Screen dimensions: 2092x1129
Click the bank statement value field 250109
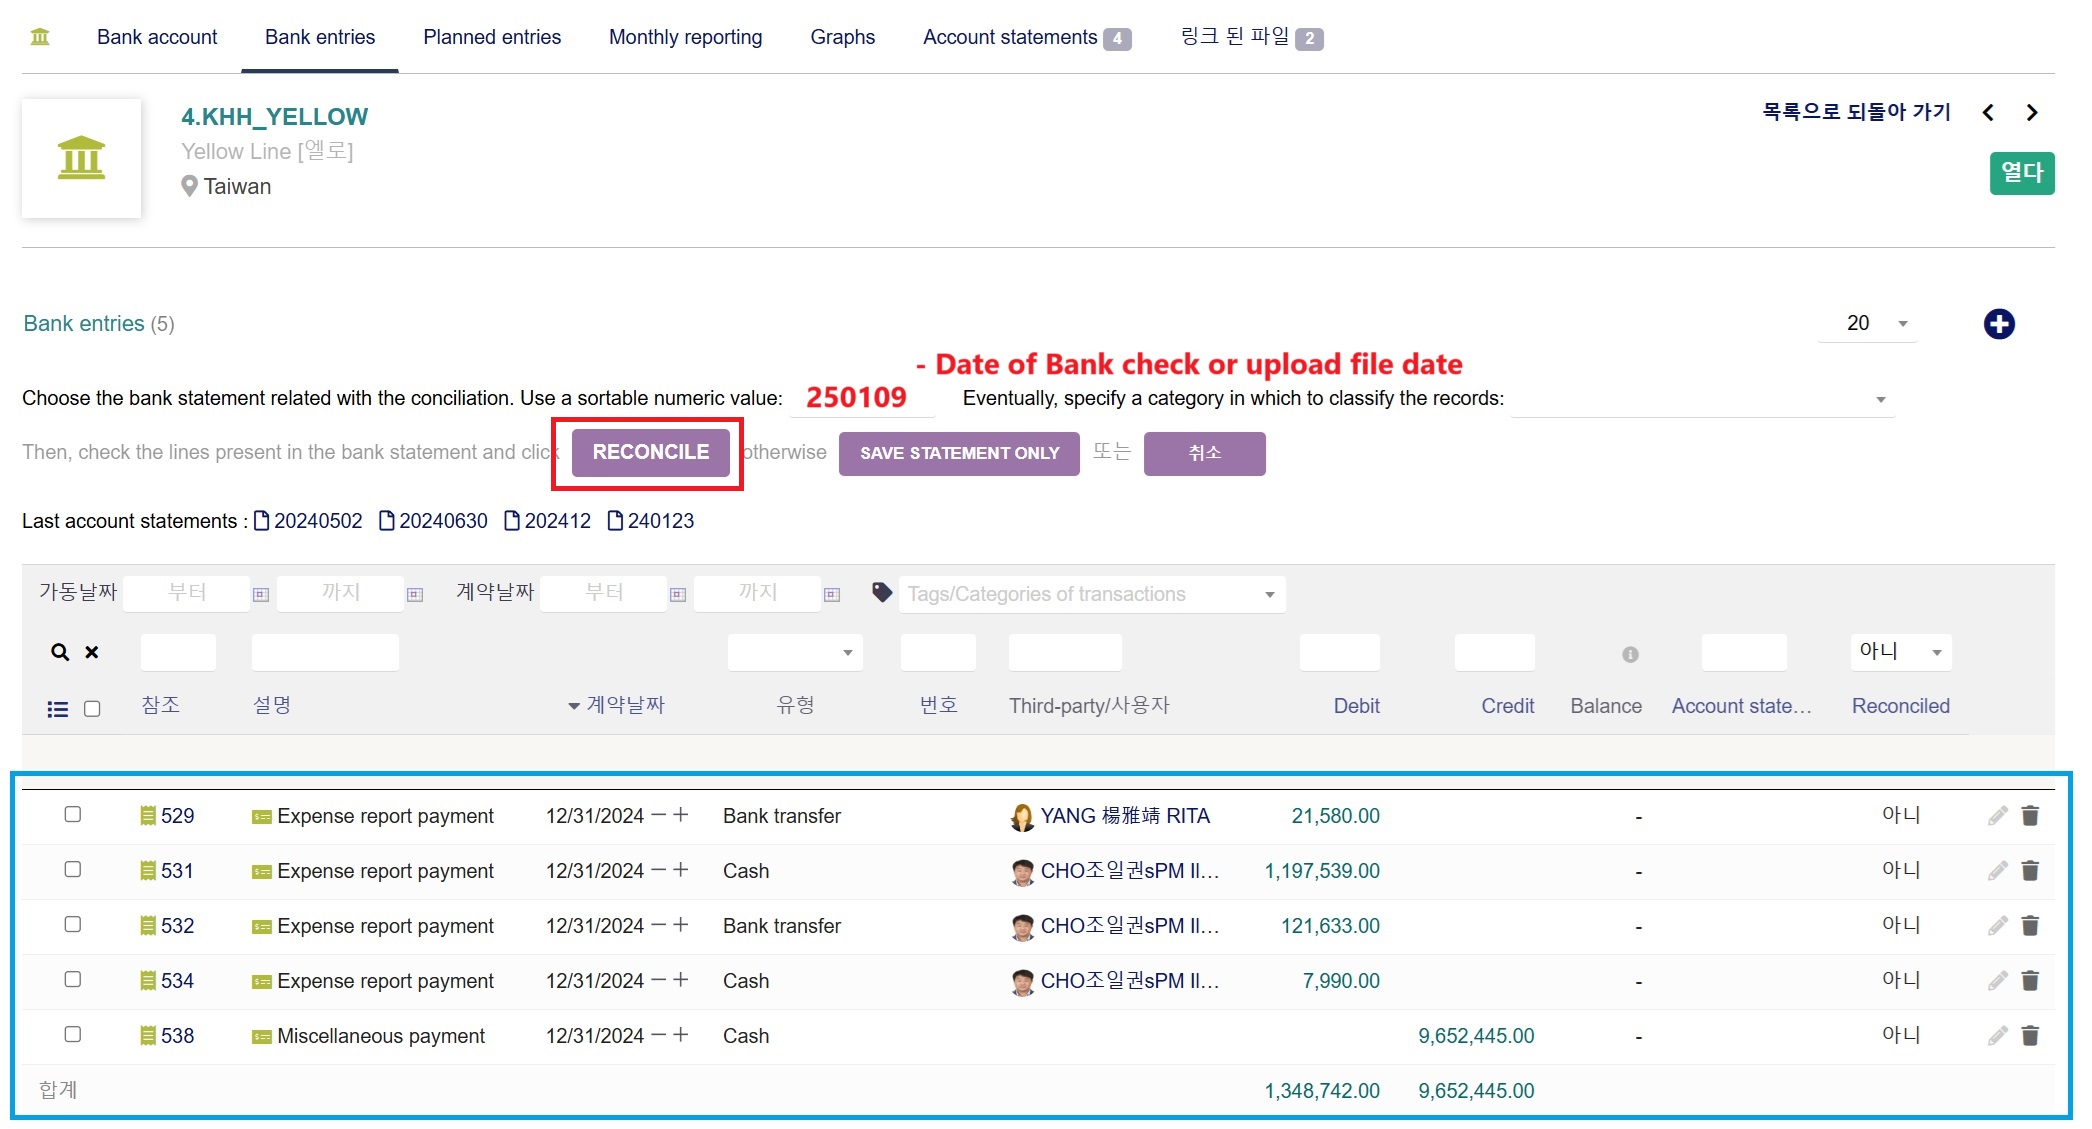click(858, 398)
